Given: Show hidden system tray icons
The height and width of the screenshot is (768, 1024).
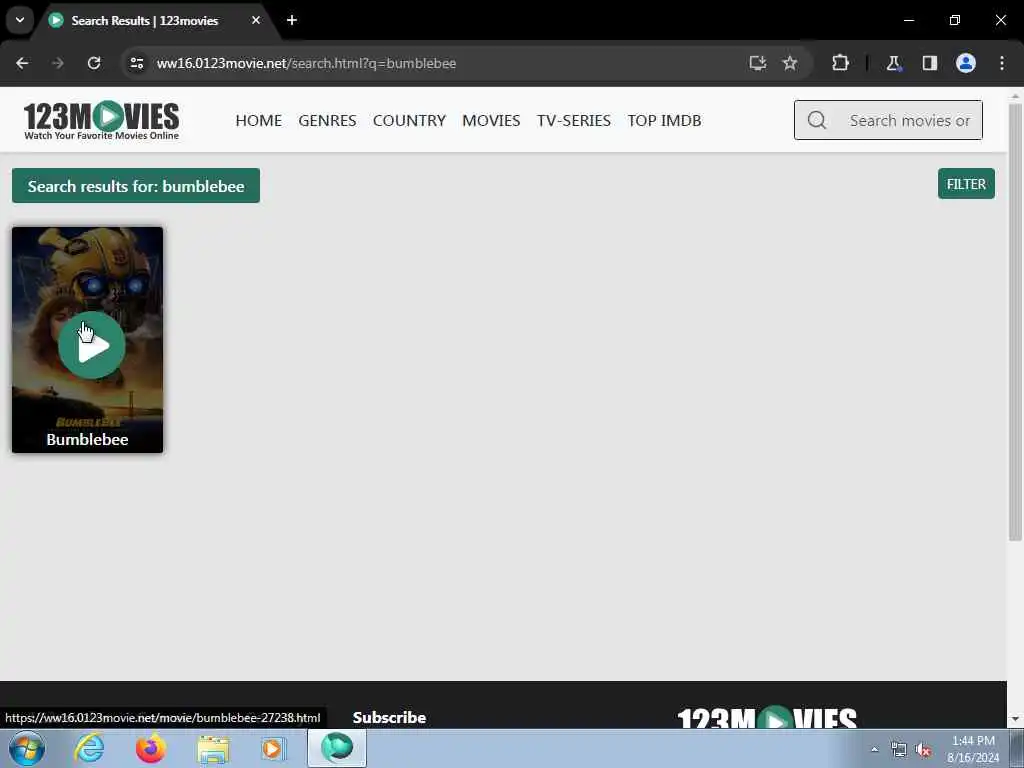Looking at the screenshot, I should pyautogui.click(x=874, y=749).
